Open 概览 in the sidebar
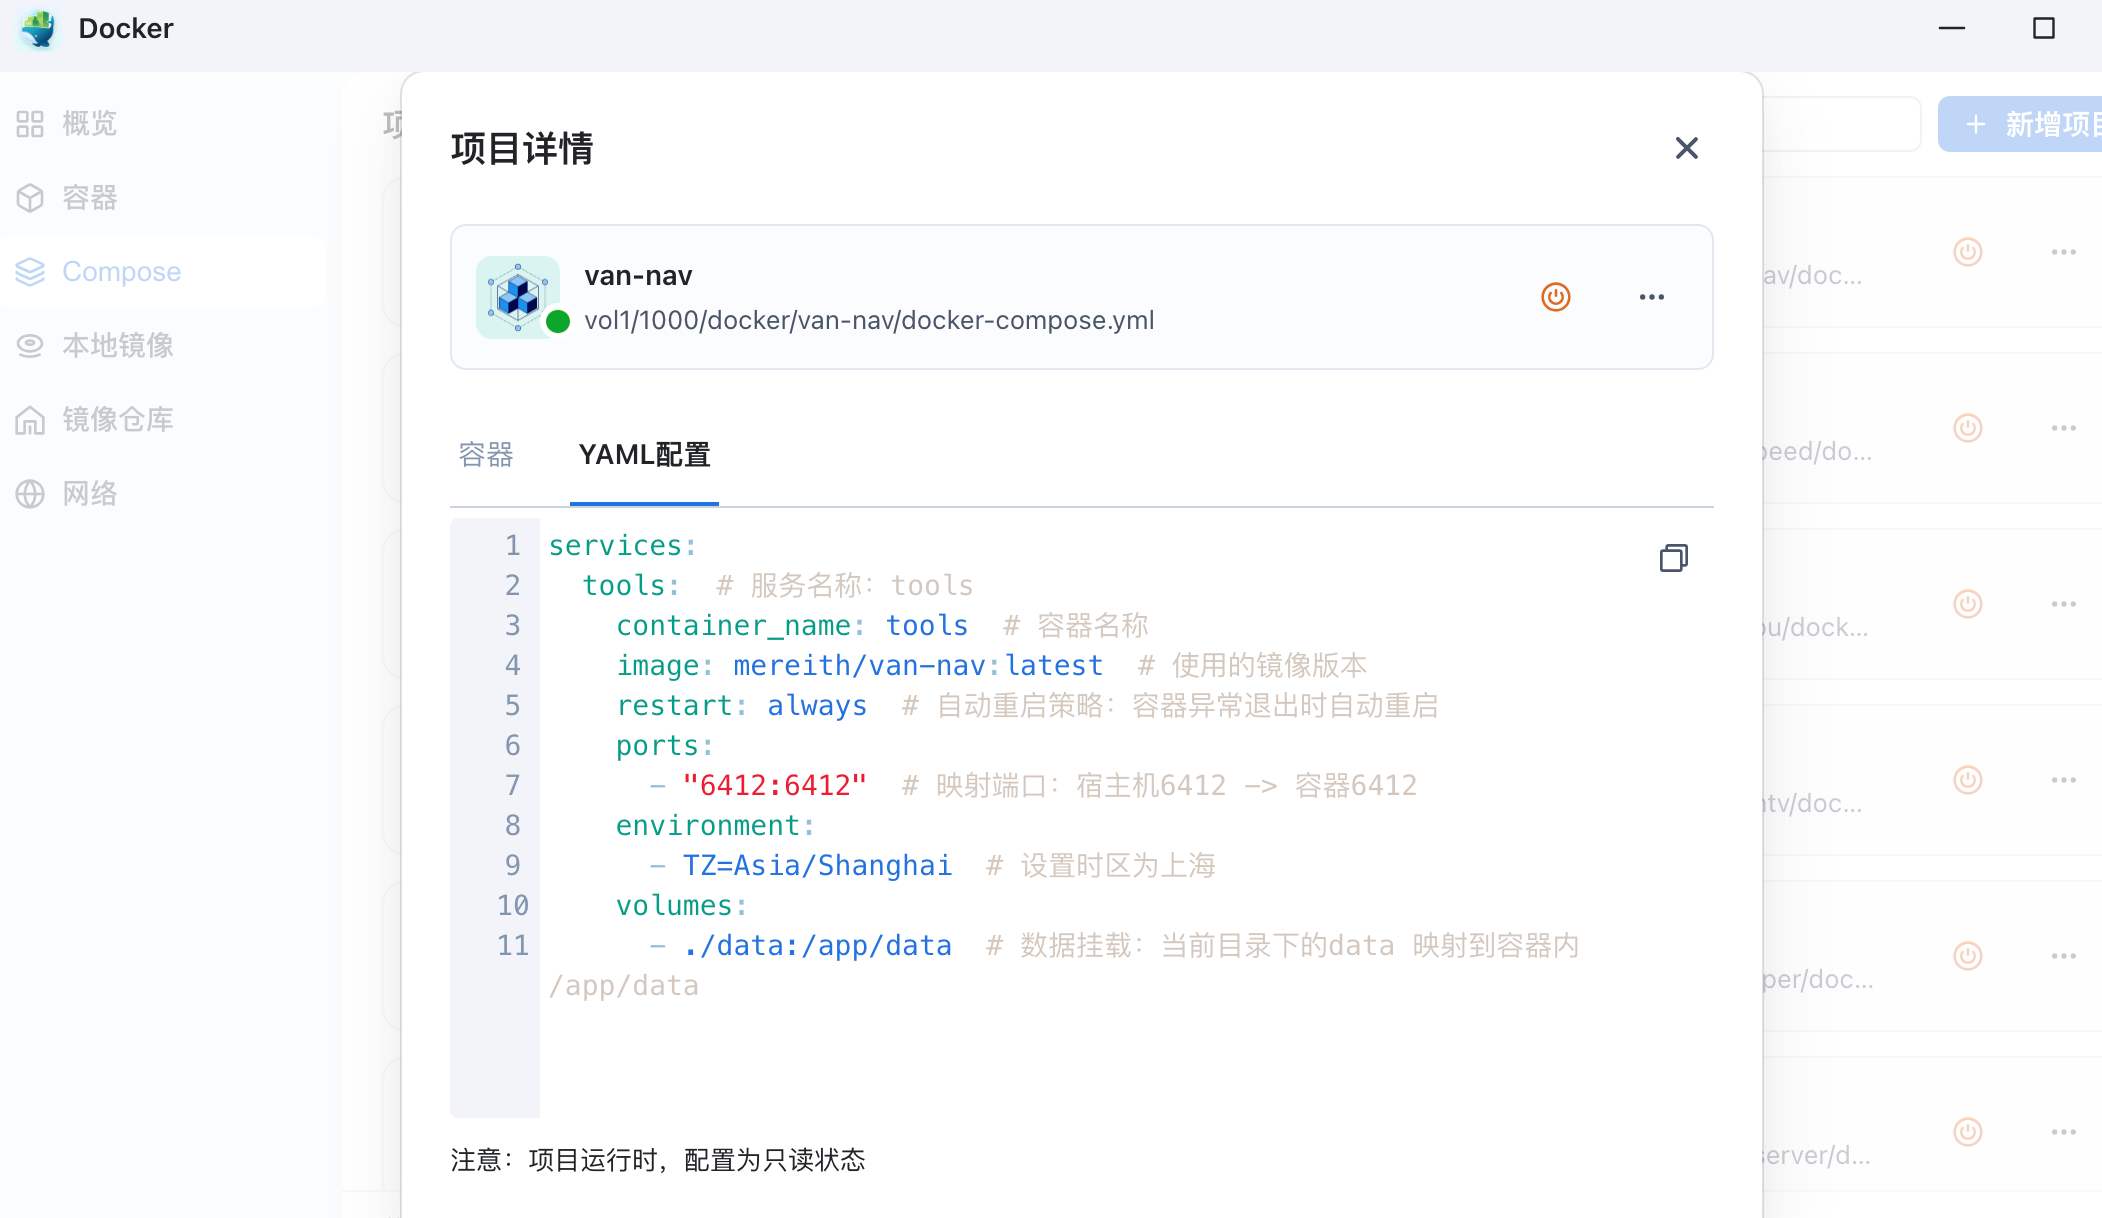 (x=90, y=124)
